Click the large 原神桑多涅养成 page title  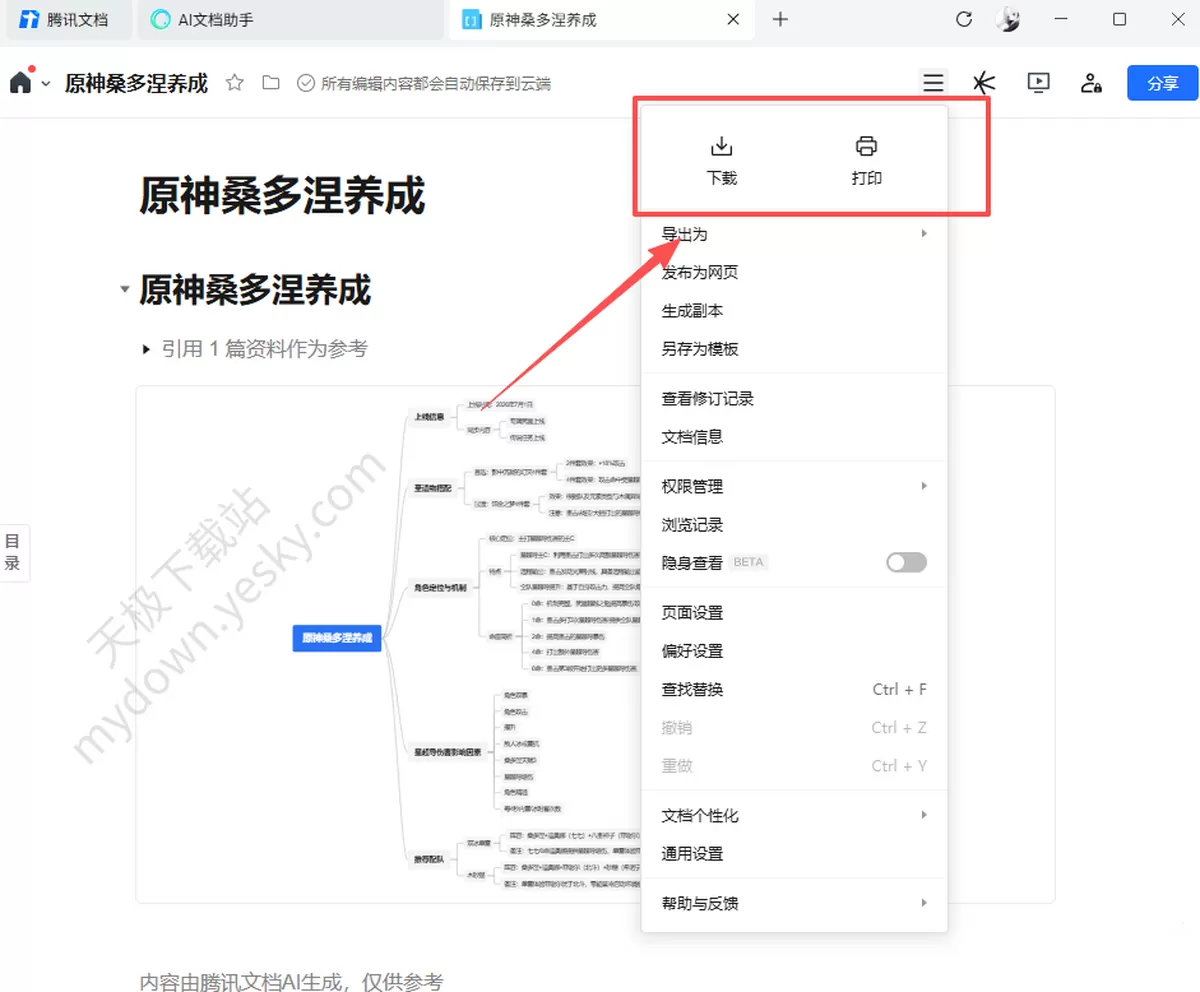(x=282, y=195)
